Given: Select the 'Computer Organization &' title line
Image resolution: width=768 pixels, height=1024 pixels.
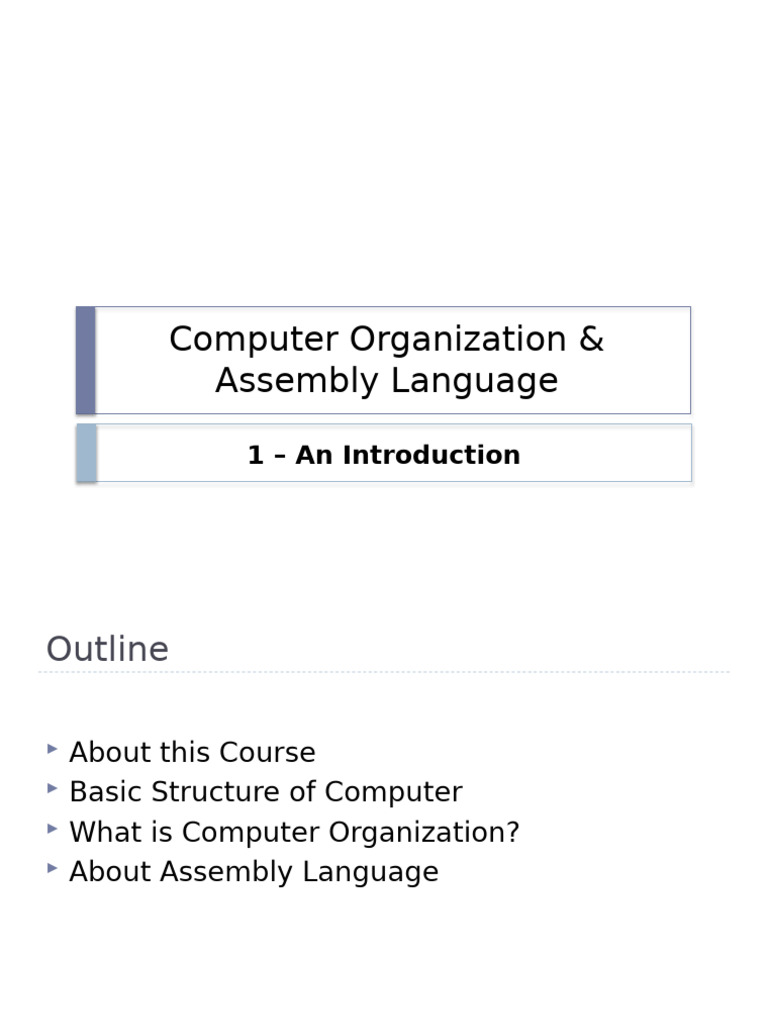Looking at the screenshot, I should point(386,340).
